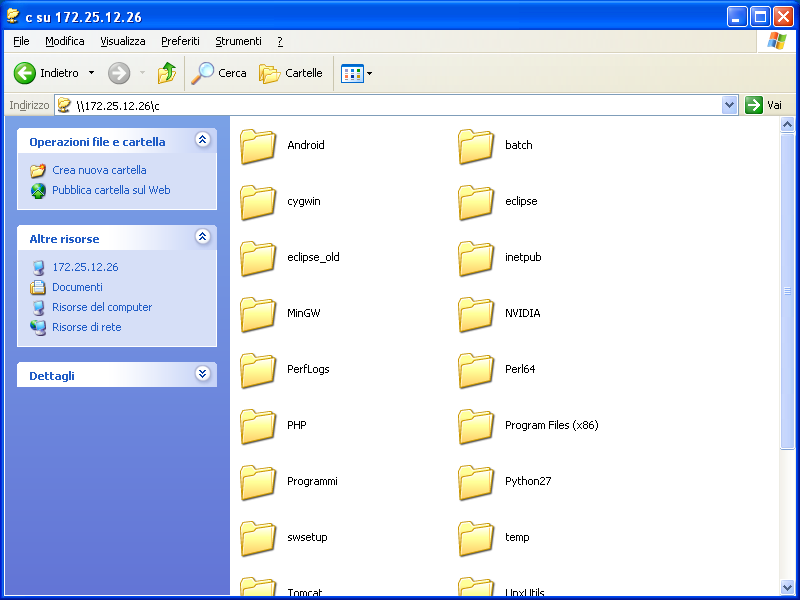Image resolution: width=800 pixels, height=600 pixels.
Task: Select the NVIDIA folder icon
Action: 476,314
